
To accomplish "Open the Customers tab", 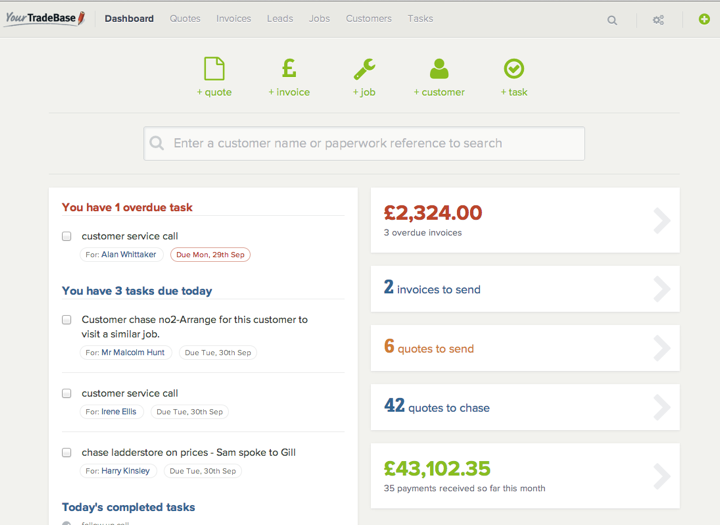I will pyautogui.click(x=369, y=19).
